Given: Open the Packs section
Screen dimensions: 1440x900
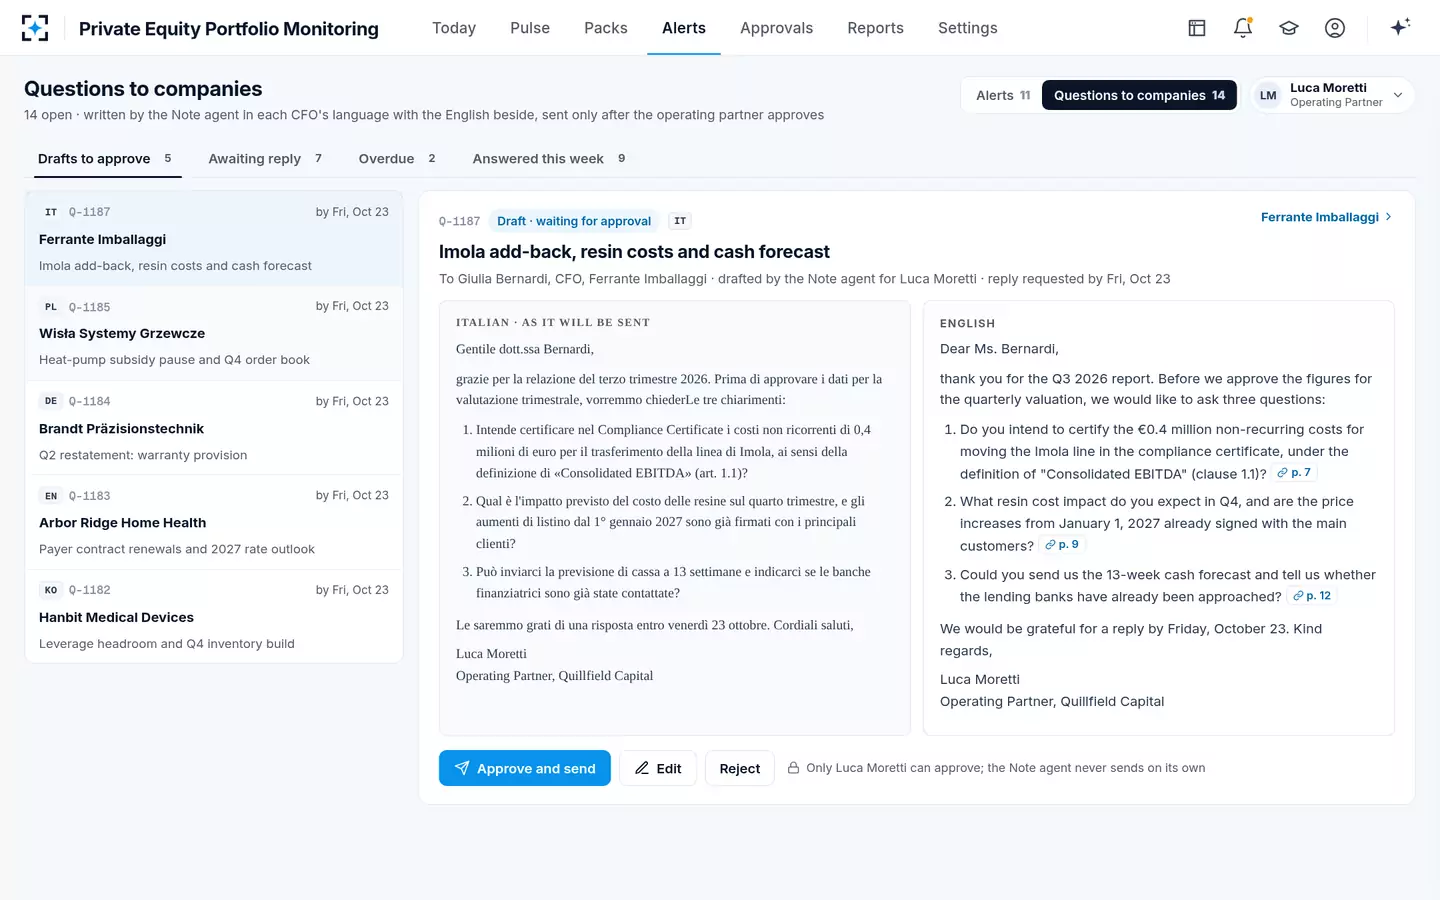Looking at the screenshot, I should point(606,28).
